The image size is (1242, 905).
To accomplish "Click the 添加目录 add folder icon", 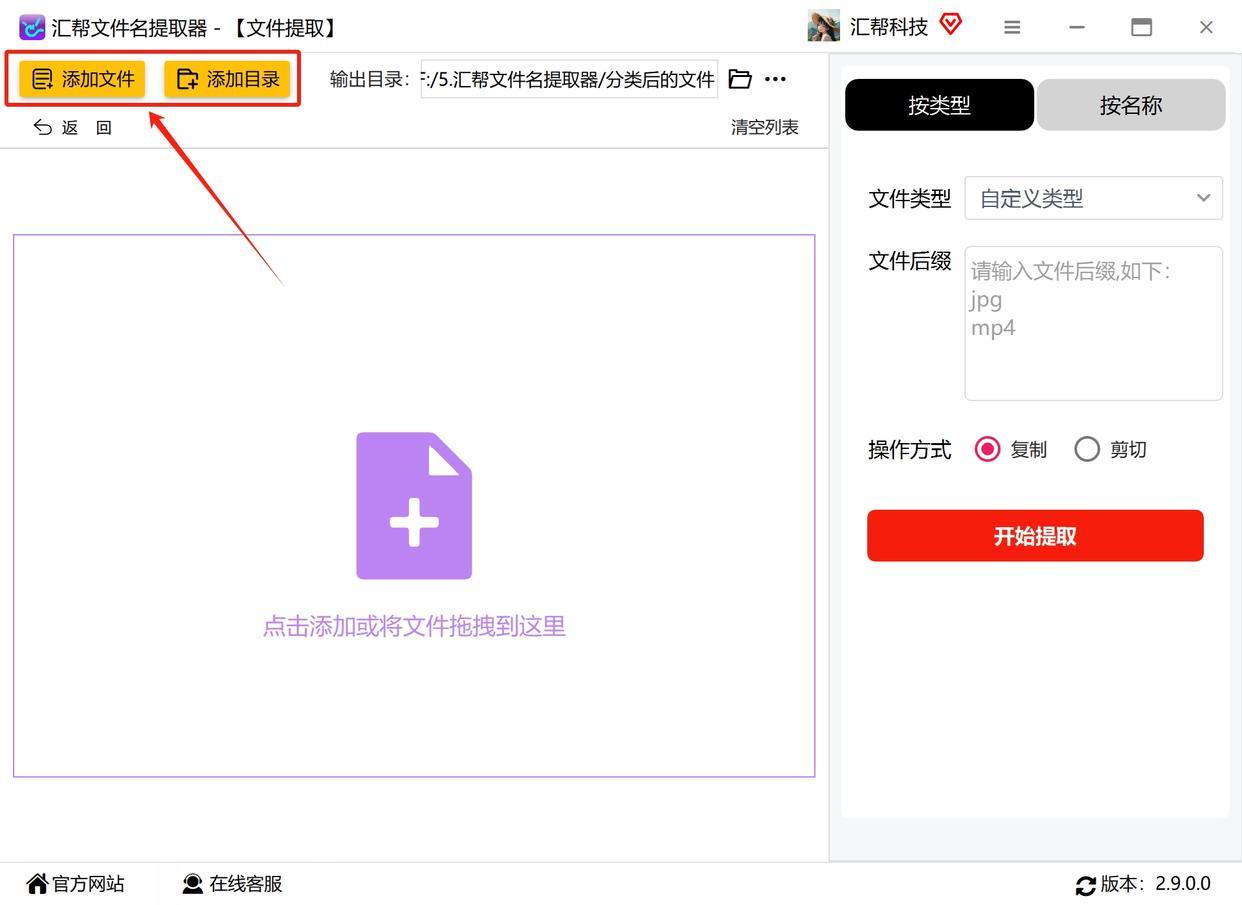I will pyautogui.click(x=187, y=78).
